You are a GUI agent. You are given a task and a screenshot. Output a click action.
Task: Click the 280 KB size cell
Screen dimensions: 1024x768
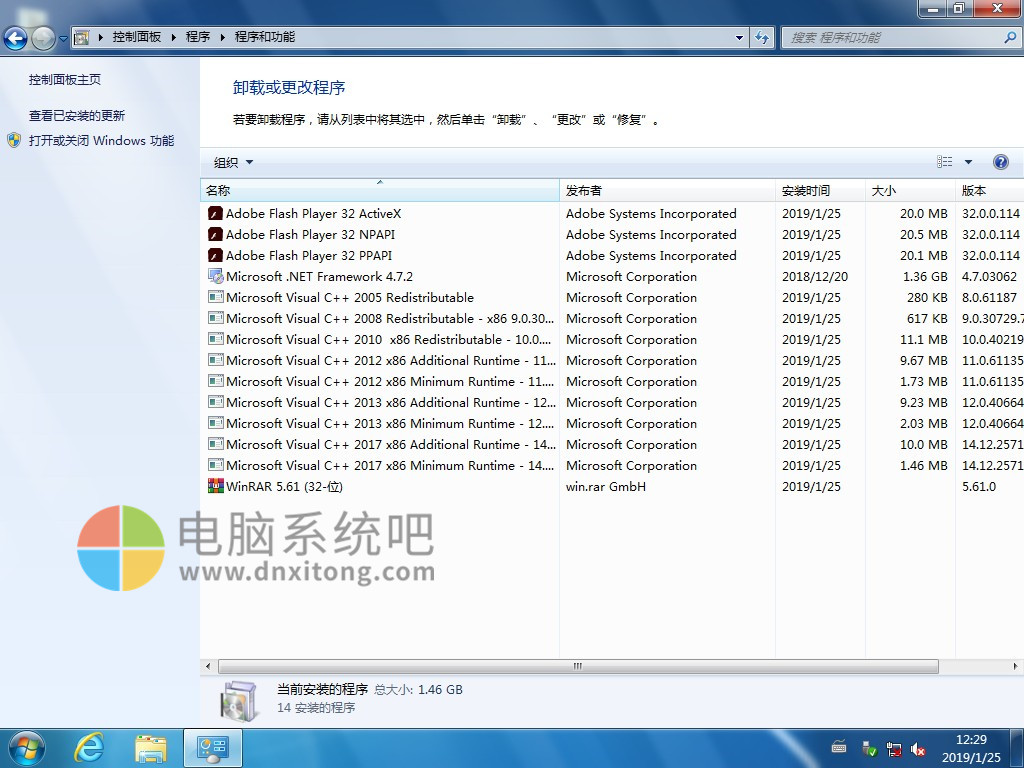click(927, 298)
